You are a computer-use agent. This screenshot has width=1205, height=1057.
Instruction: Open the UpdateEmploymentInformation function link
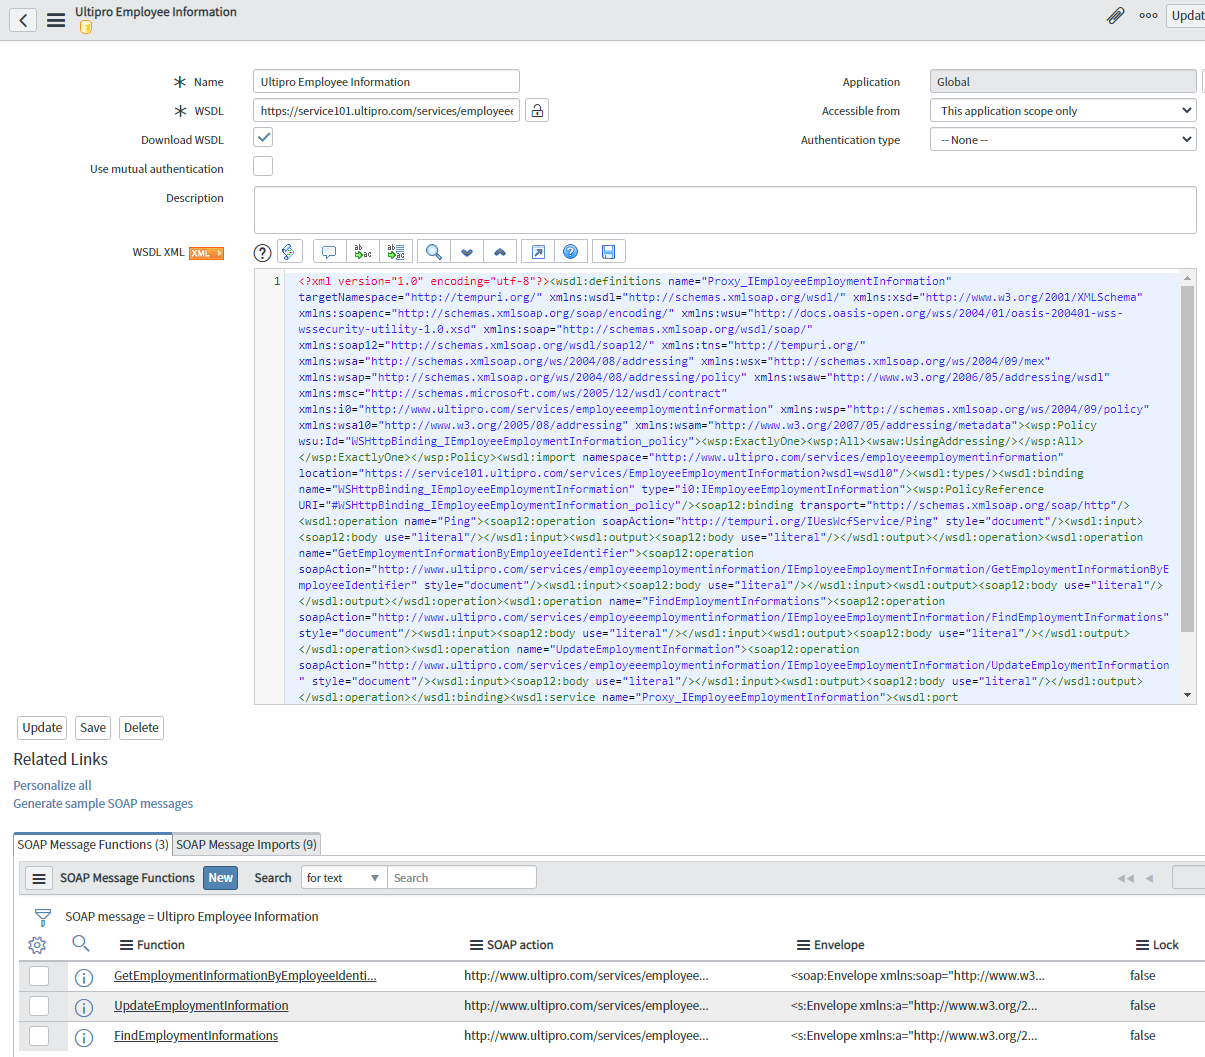tap(201, 1006)
